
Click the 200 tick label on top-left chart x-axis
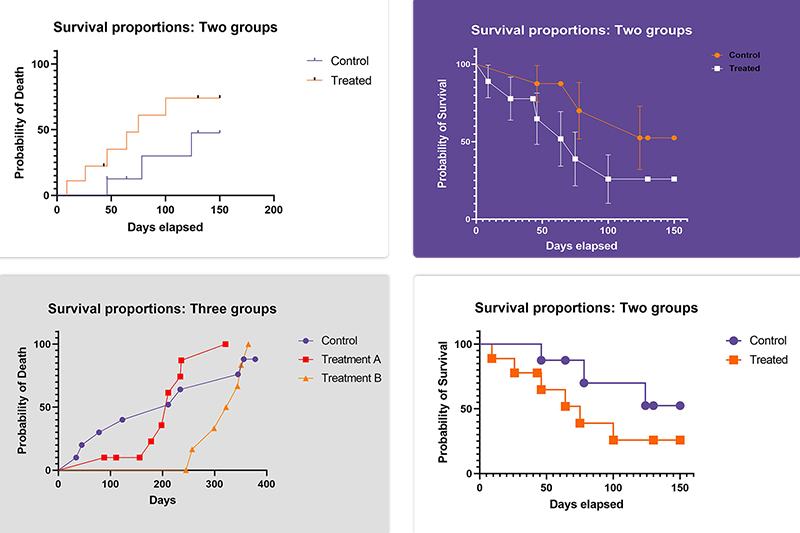pyautogui.click(x=274, y=209)
